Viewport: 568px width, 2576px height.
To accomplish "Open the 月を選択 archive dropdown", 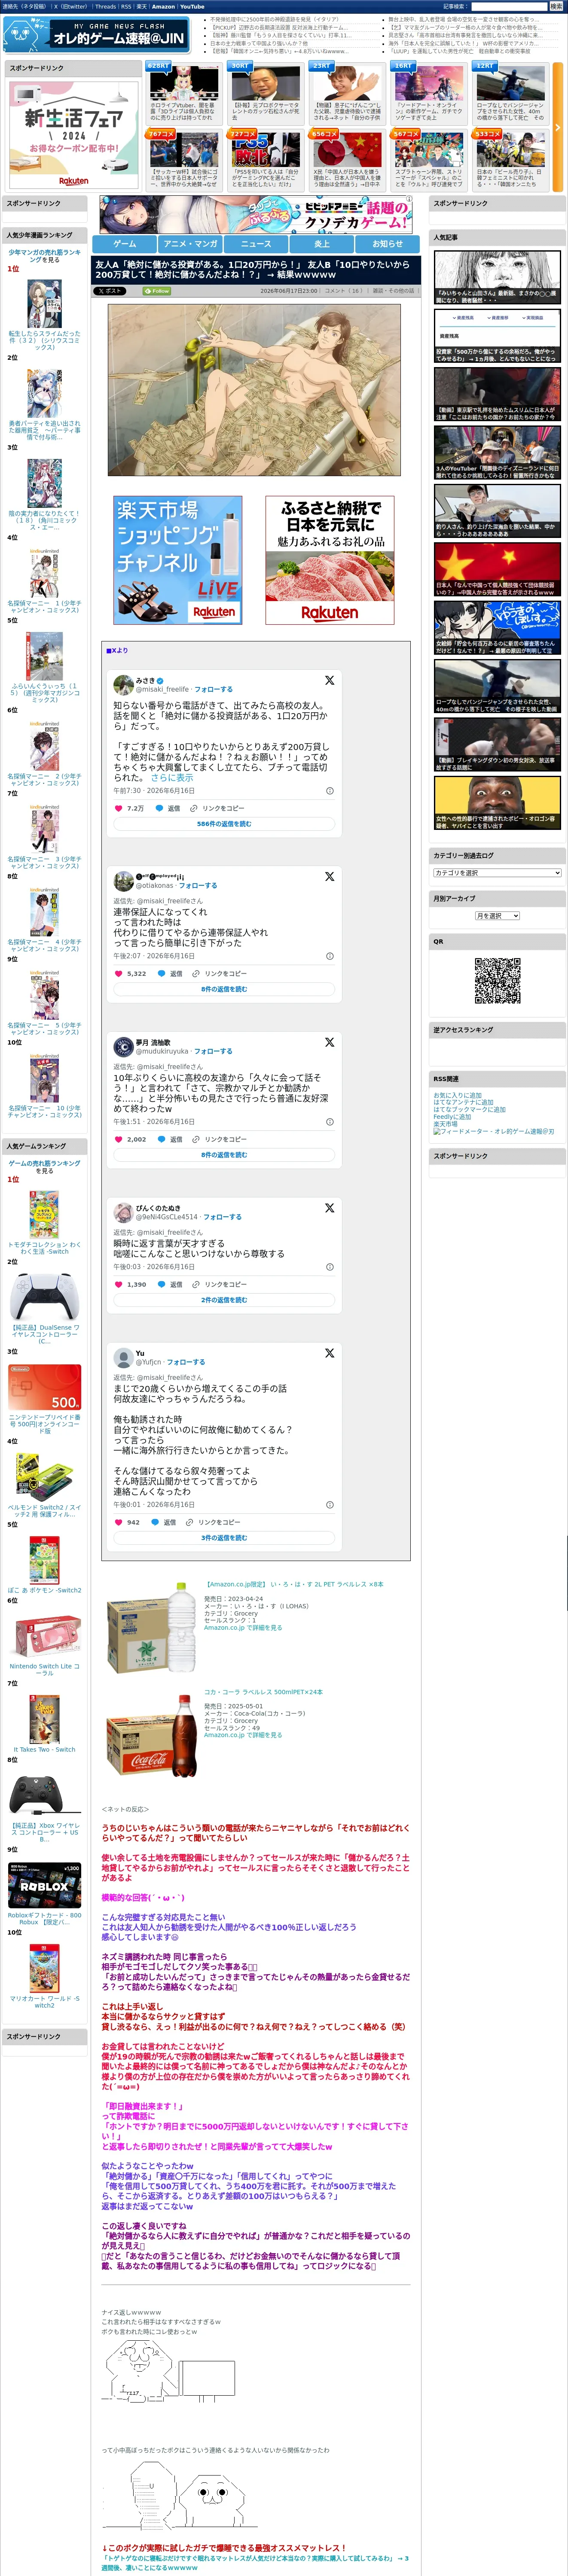I will tap(497, 916).
